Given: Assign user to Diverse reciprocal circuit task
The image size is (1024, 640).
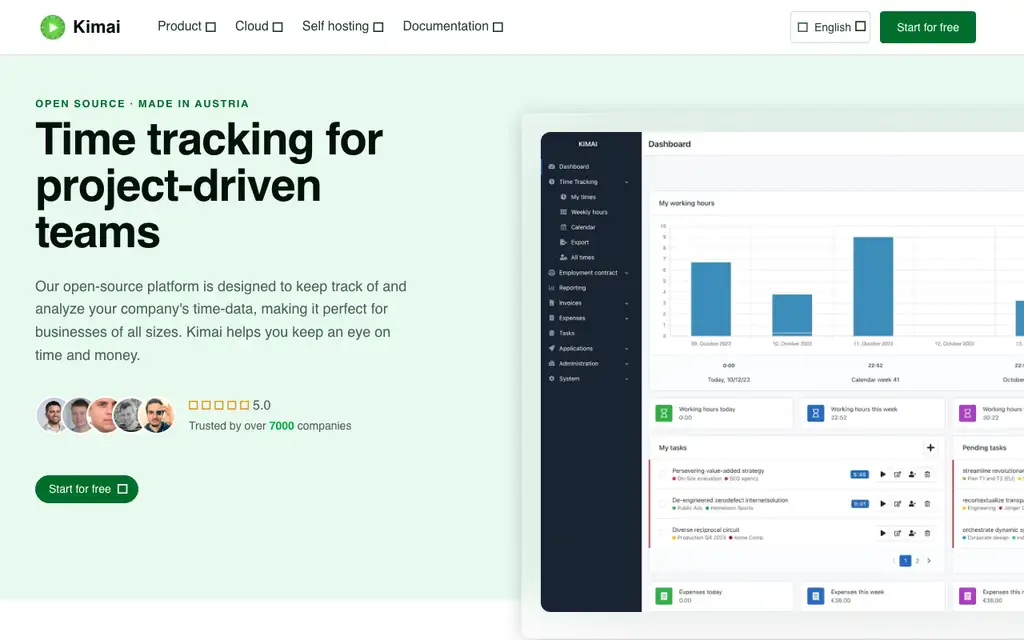Looking at the screenshot, I should (912, 533).
